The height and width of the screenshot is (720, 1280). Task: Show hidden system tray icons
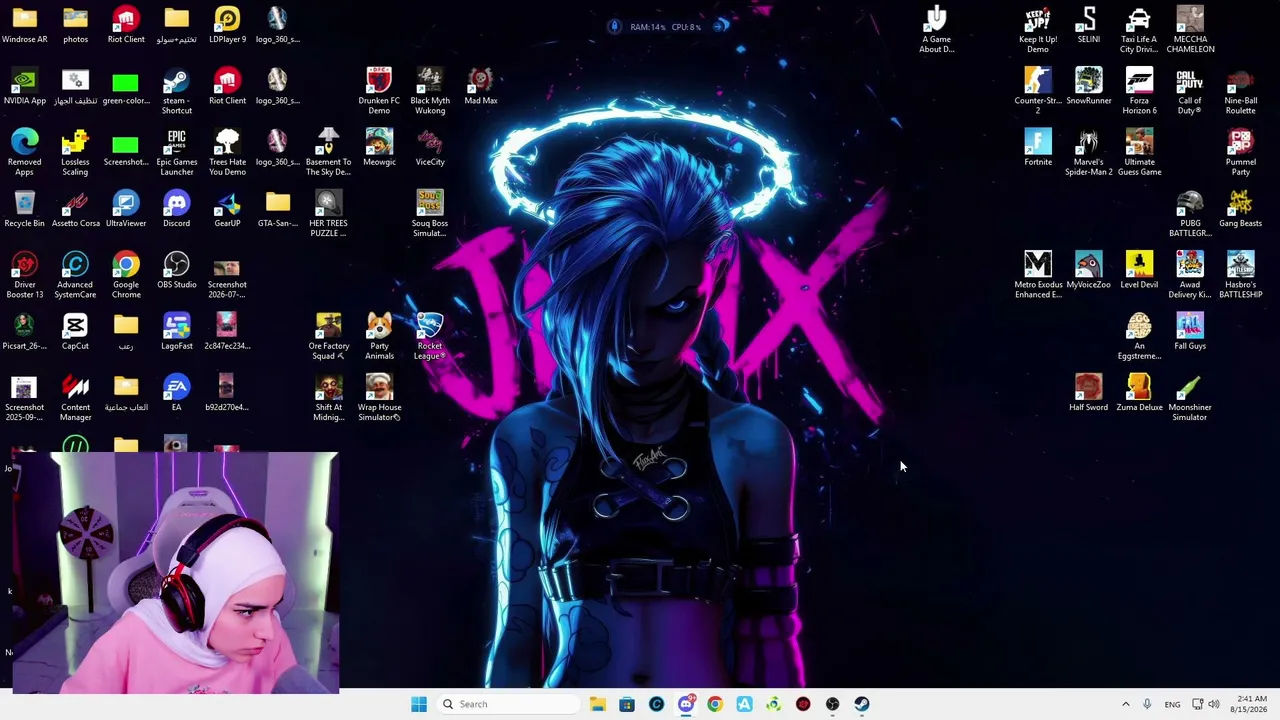1125,704
